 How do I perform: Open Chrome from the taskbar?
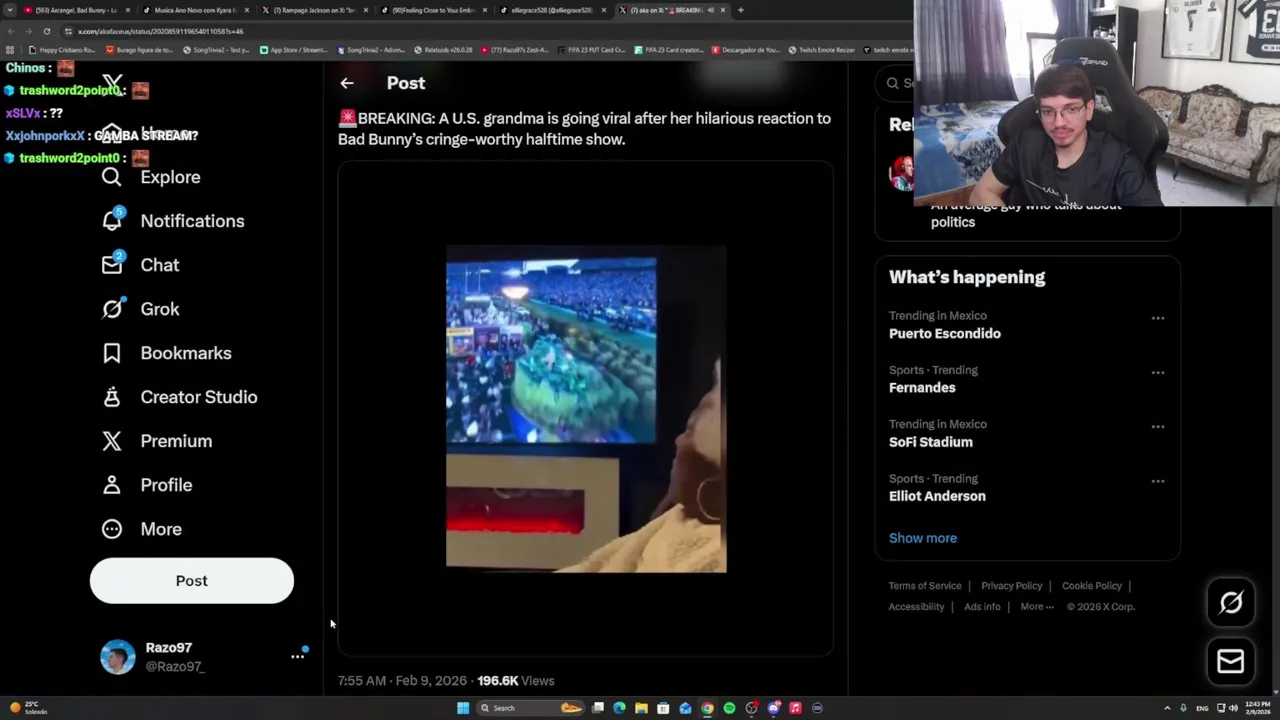(707, 708)
